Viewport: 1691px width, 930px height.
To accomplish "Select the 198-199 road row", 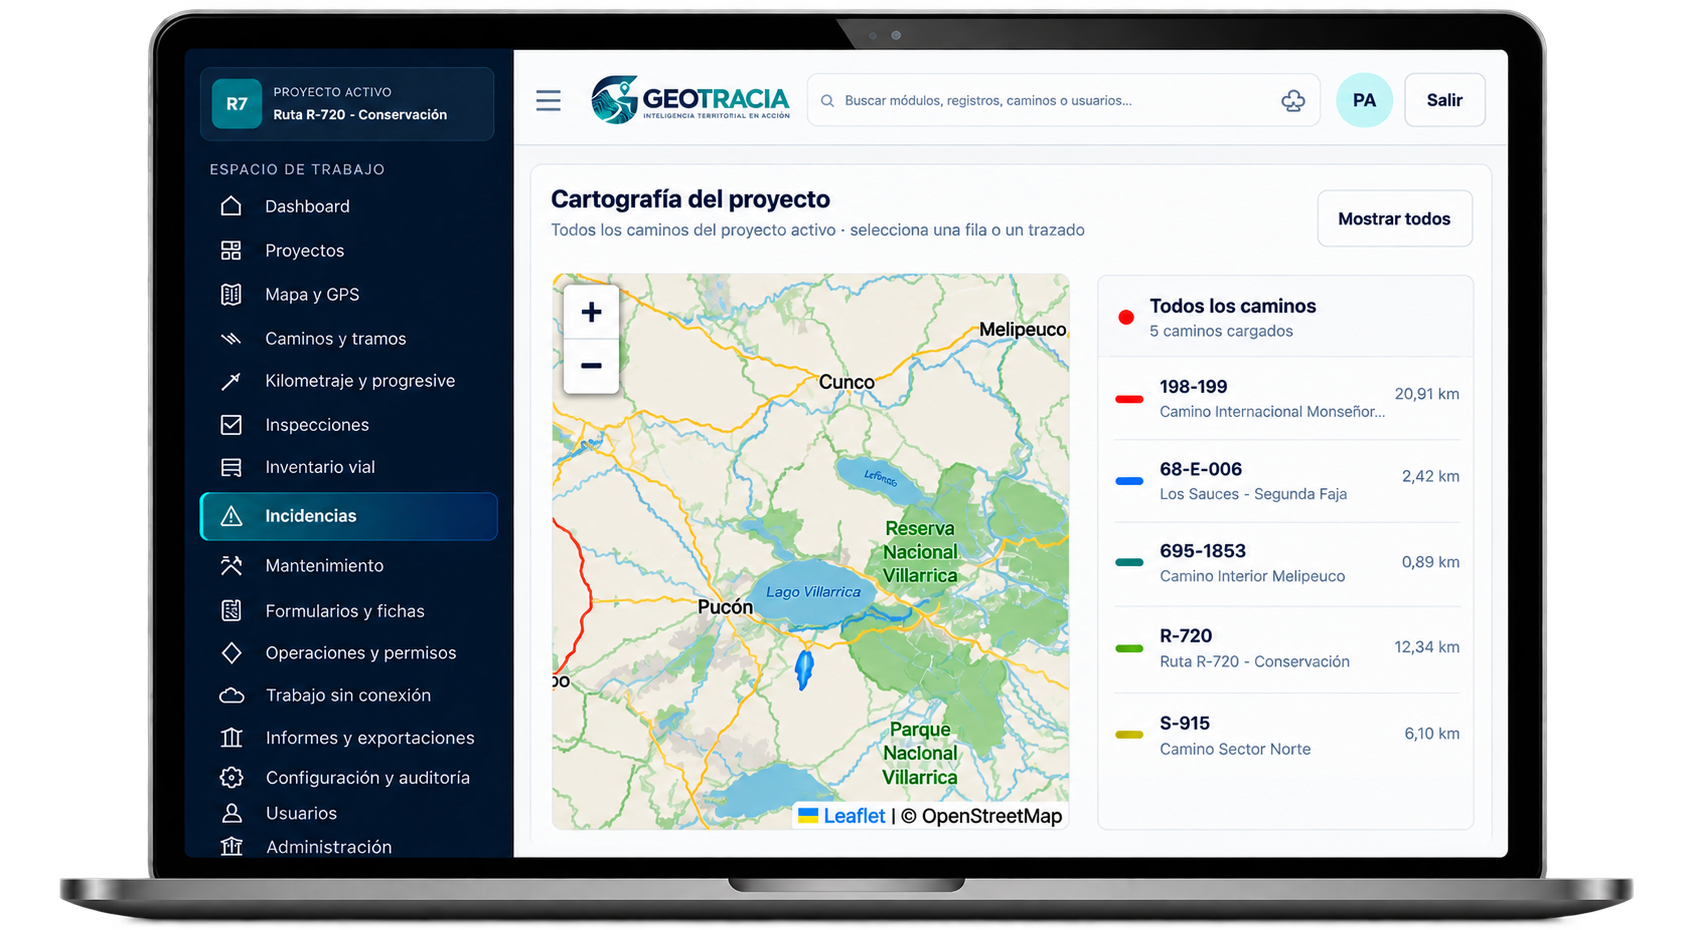I will pos(1286,398).
